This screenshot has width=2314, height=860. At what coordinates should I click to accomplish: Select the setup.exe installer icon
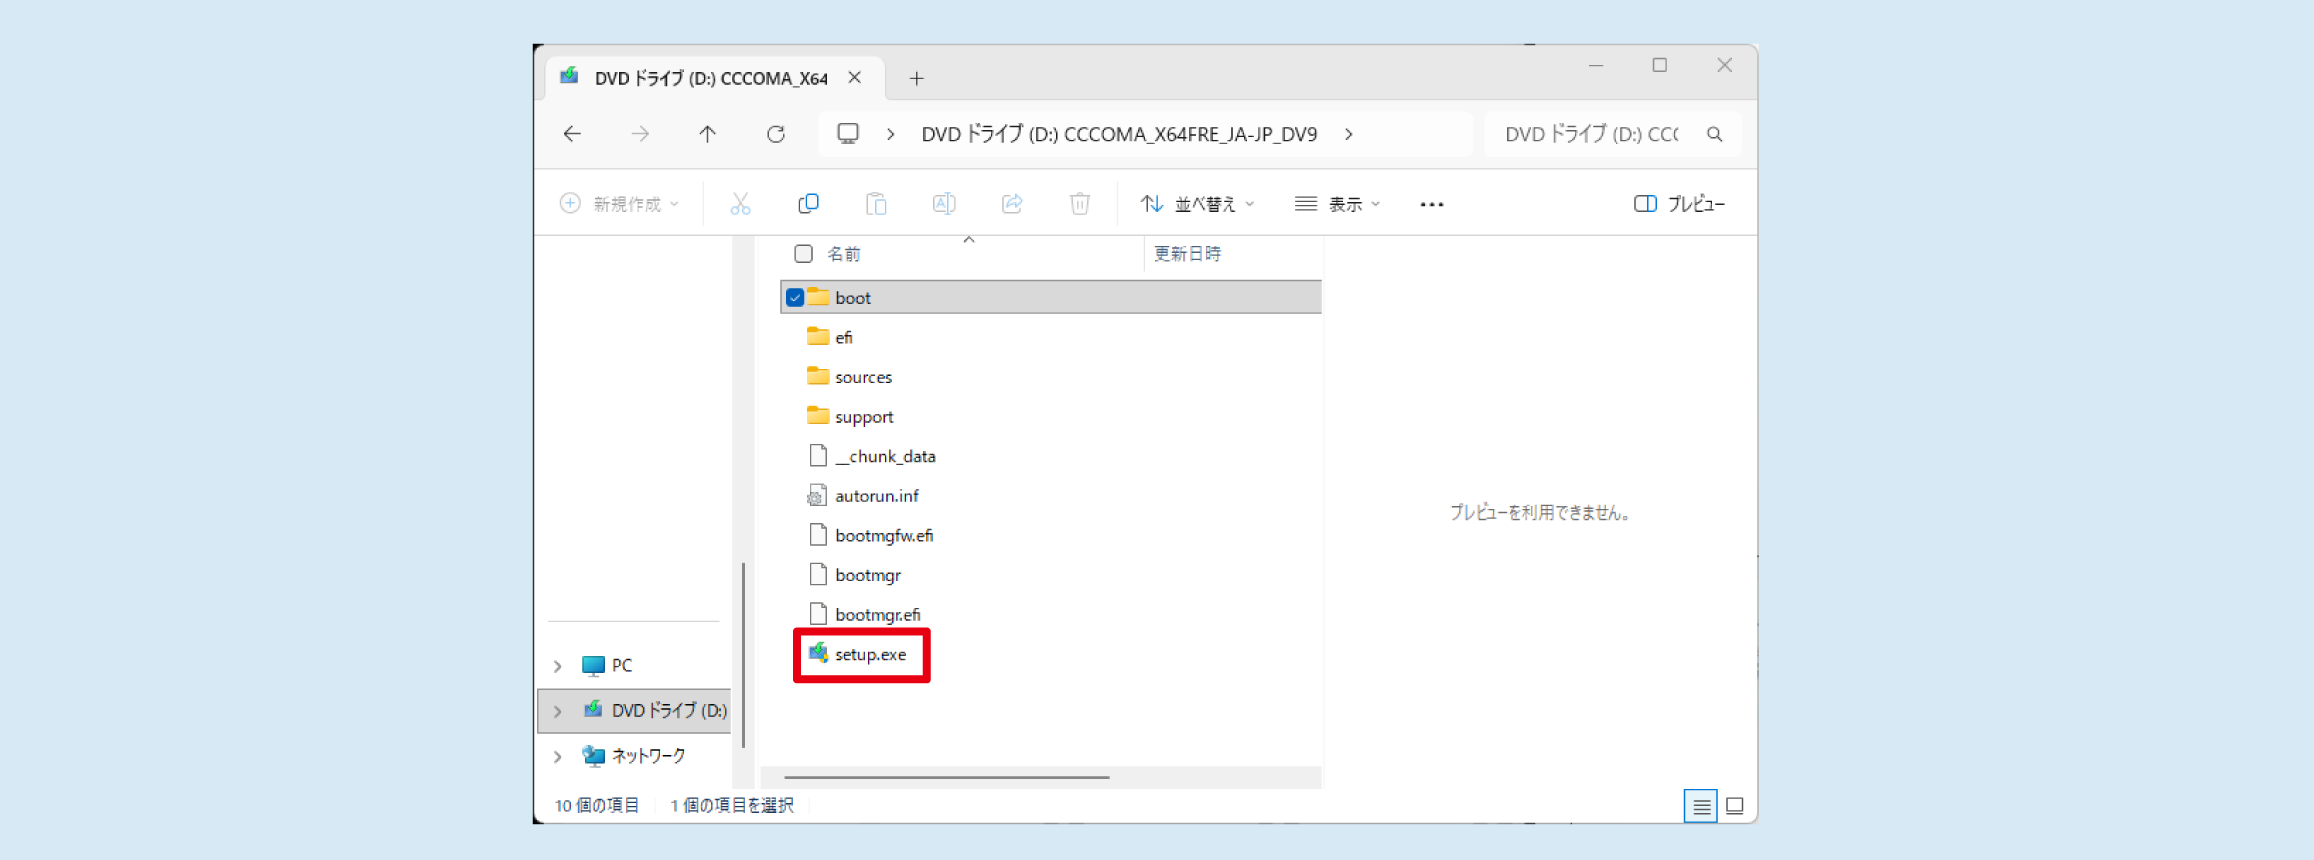tap(818, 654)
